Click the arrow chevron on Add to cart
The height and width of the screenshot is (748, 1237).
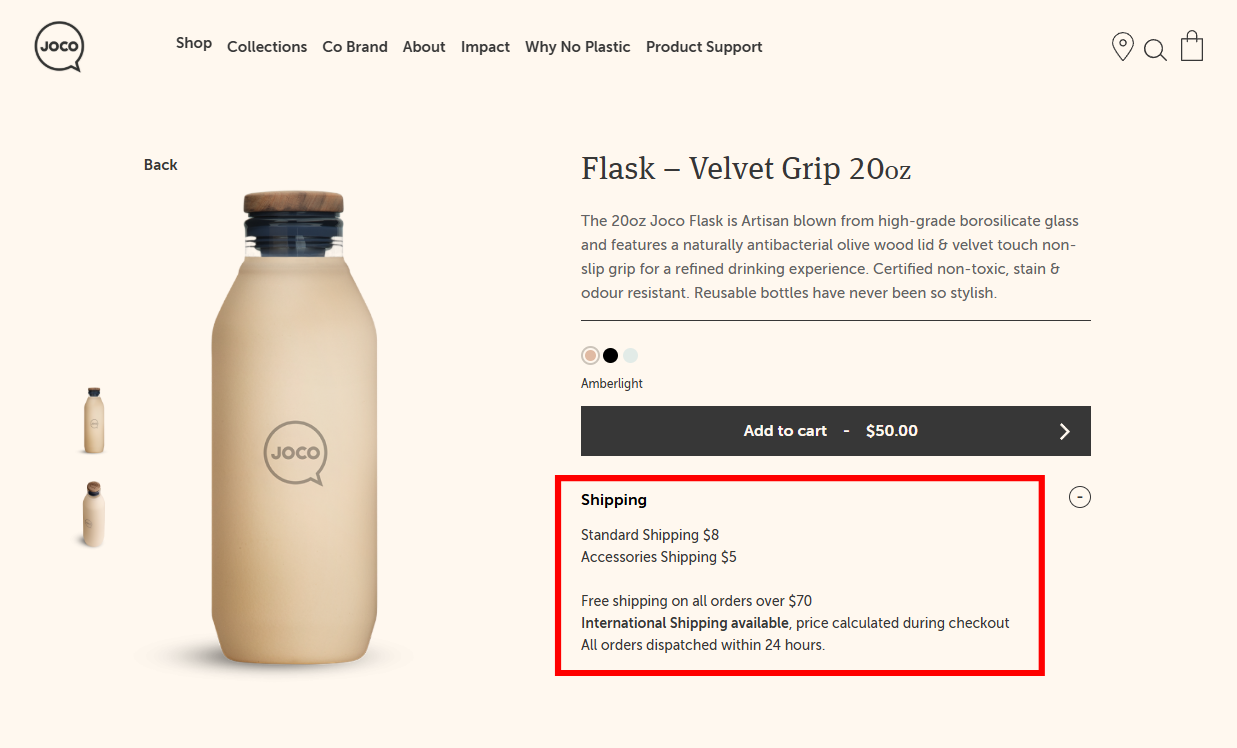point(1064,431)
